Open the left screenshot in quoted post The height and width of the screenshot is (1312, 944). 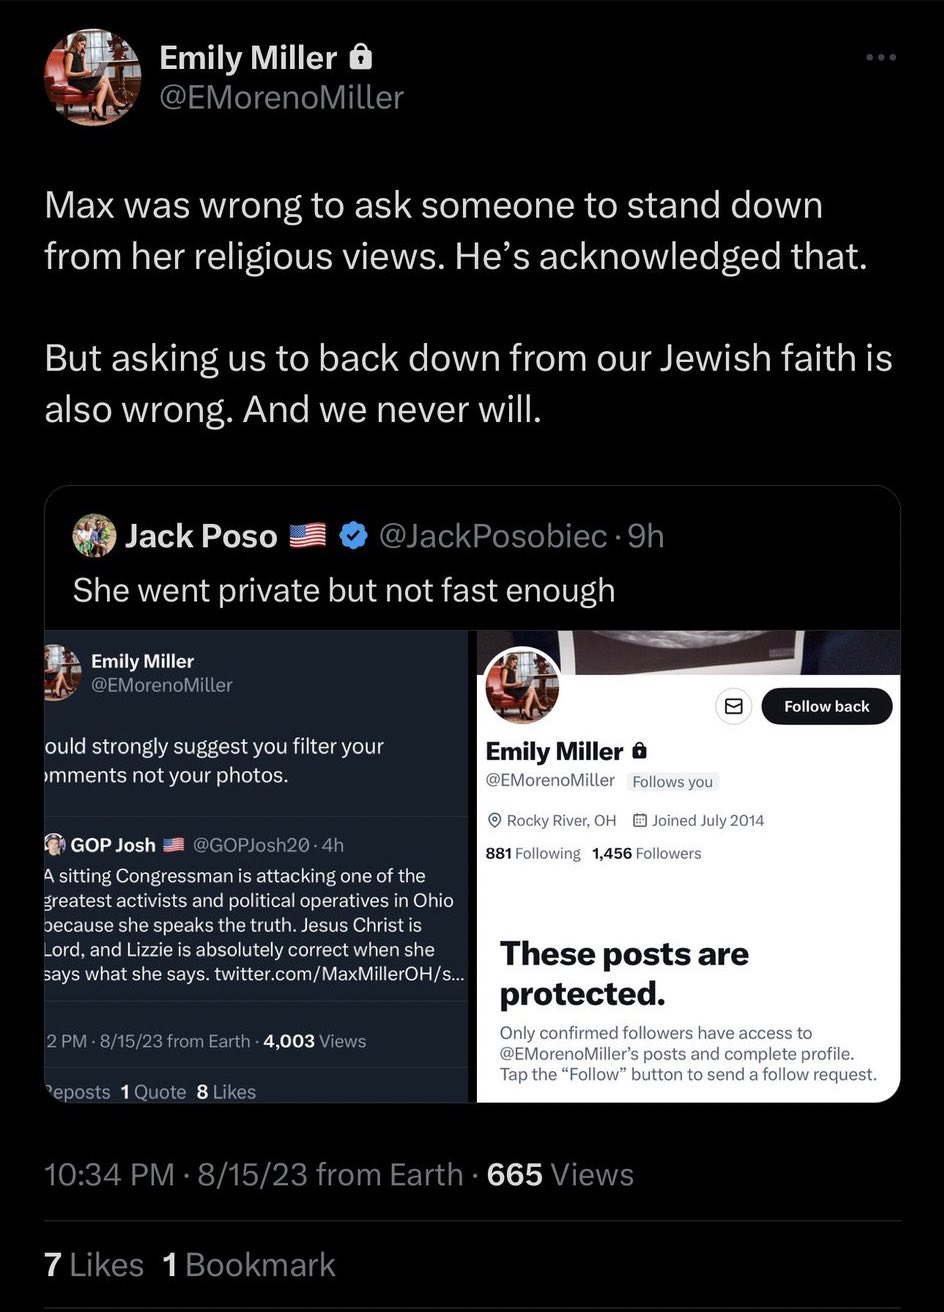pyautogui.click(x=256, y=866)
